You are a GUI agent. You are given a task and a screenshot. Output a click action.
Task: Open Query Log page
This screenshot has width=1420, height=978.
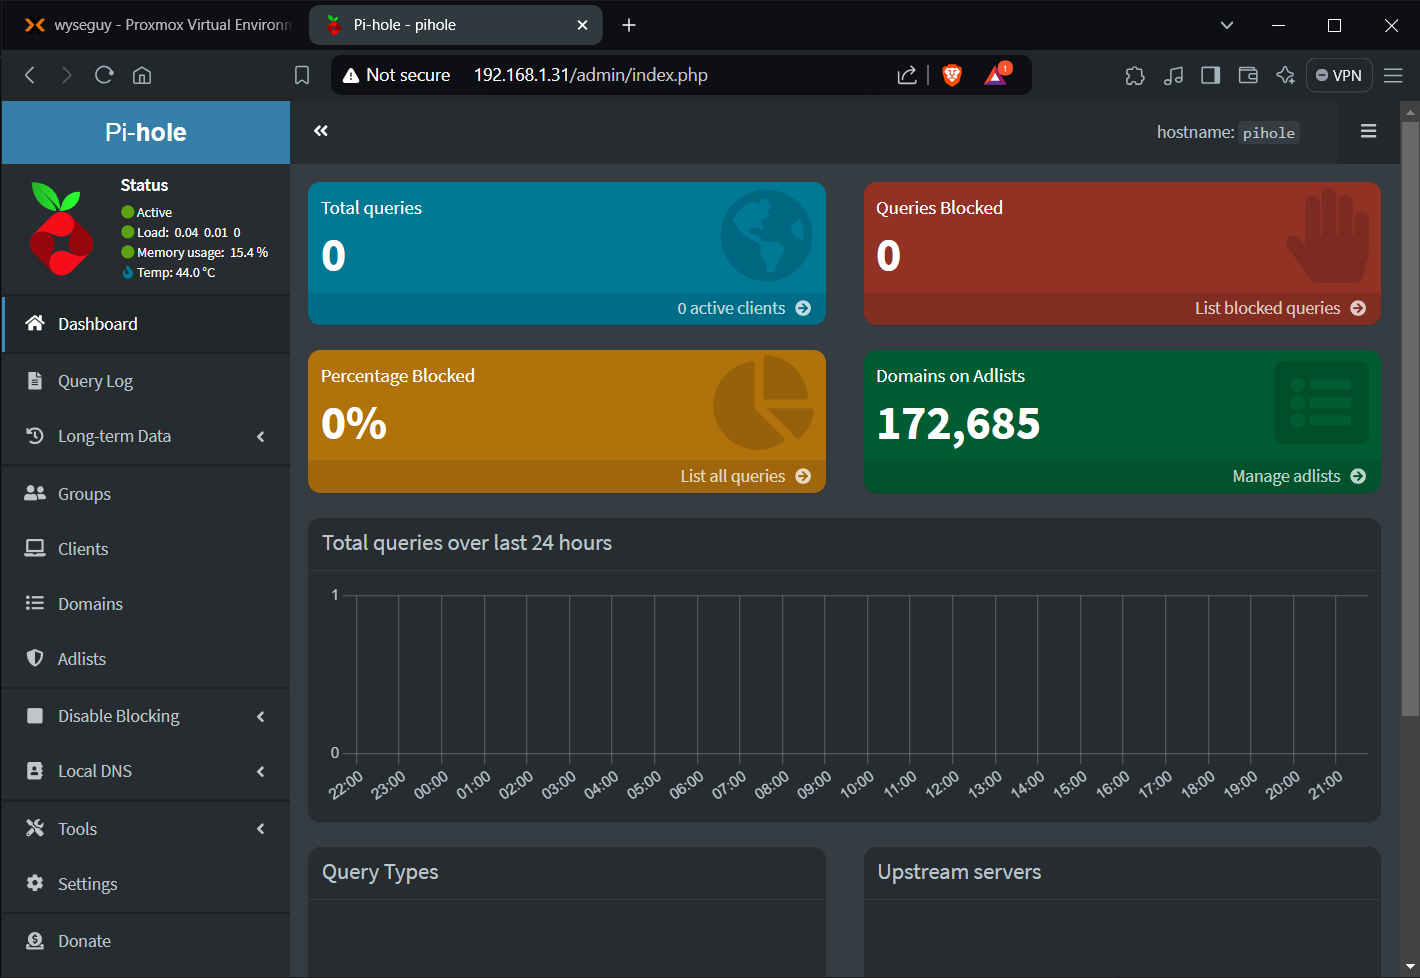click(x=146, y=381)
